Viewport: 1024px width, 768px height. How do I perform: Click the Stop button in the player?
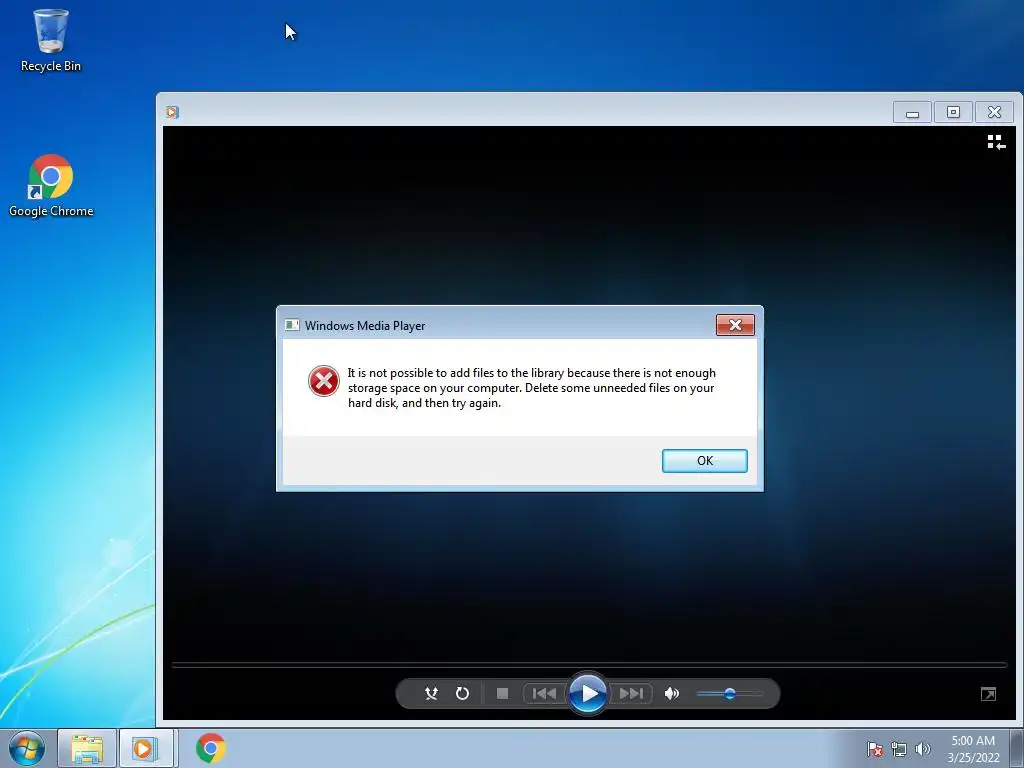pyautogui.click(x=502, y=694)
